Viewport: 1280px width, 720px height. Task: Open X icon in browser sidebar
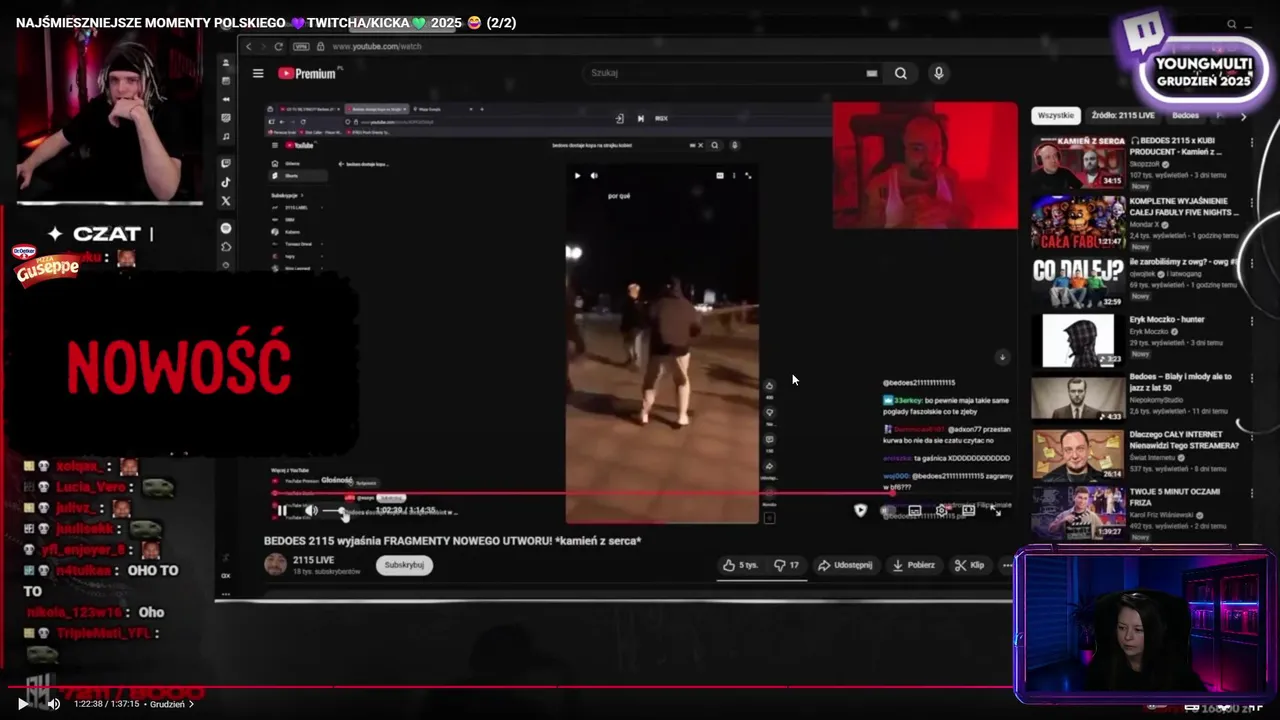[226, 201]
